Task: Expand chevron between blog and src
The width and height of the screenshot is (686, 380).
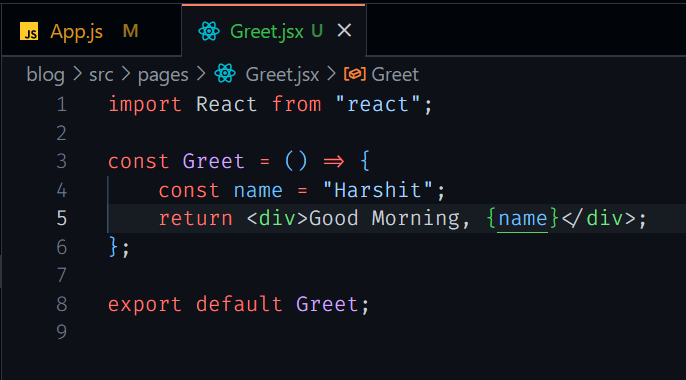Action: tap(77, 74)
